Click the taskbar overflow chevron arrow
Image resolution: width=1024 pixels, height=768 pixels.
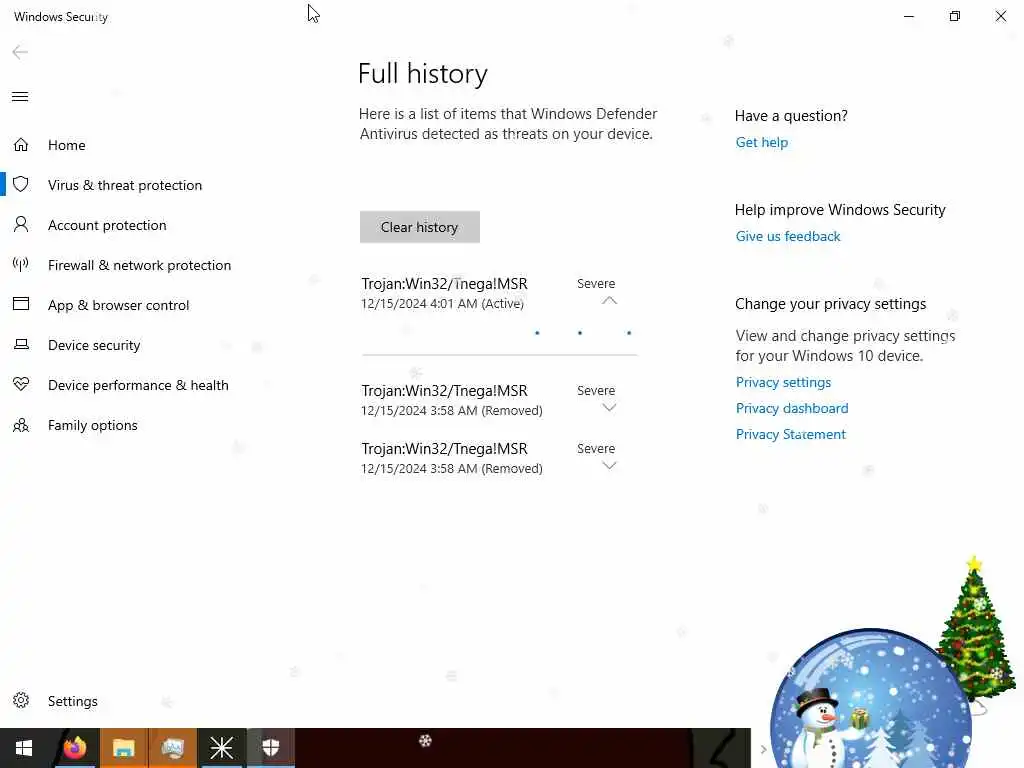pos(763,749)
